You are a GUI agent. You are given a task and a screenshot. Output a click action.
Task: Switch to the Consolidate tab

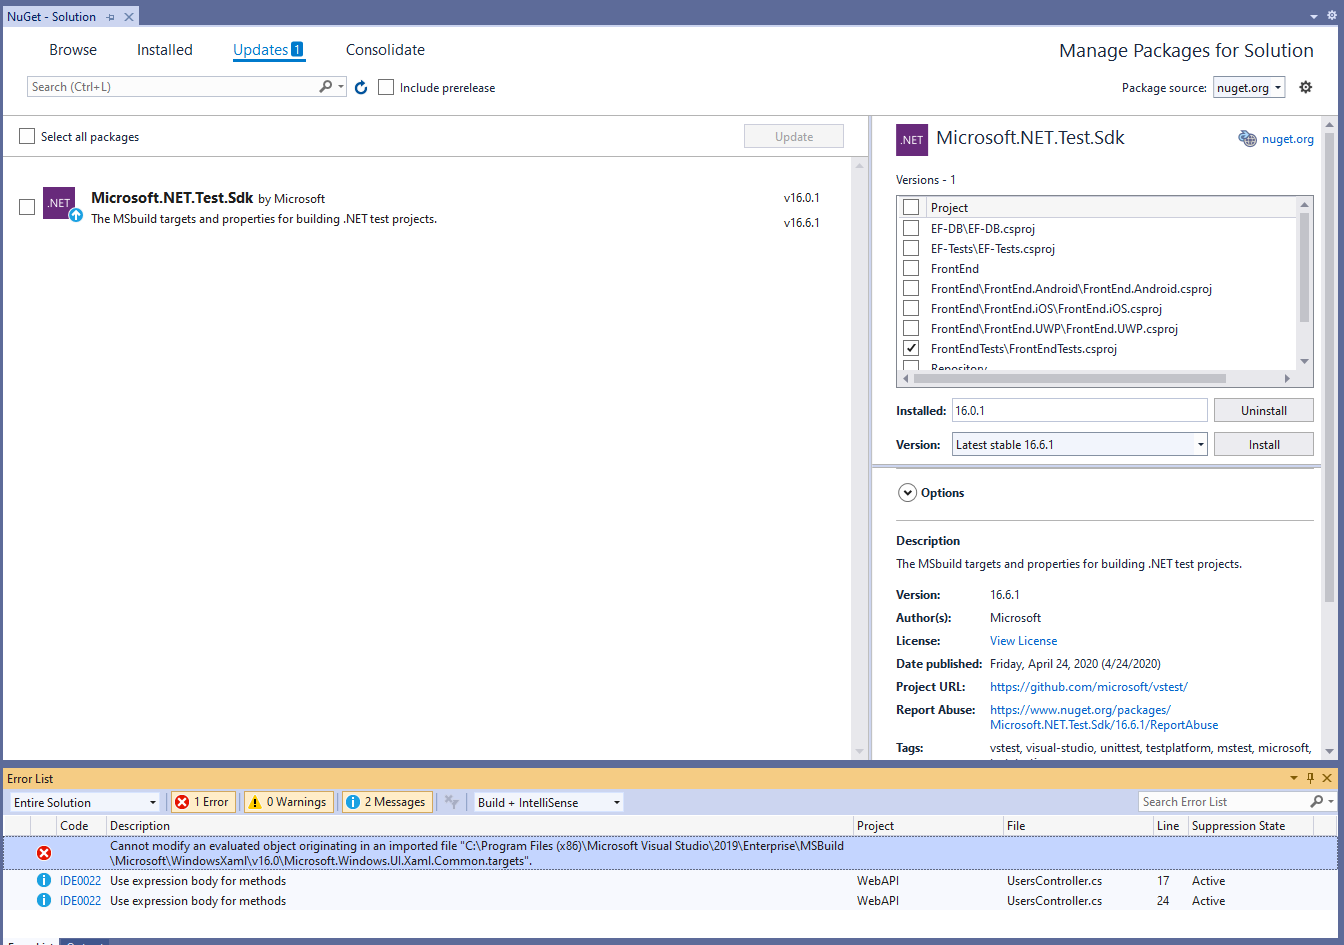(x=385, y=50)
